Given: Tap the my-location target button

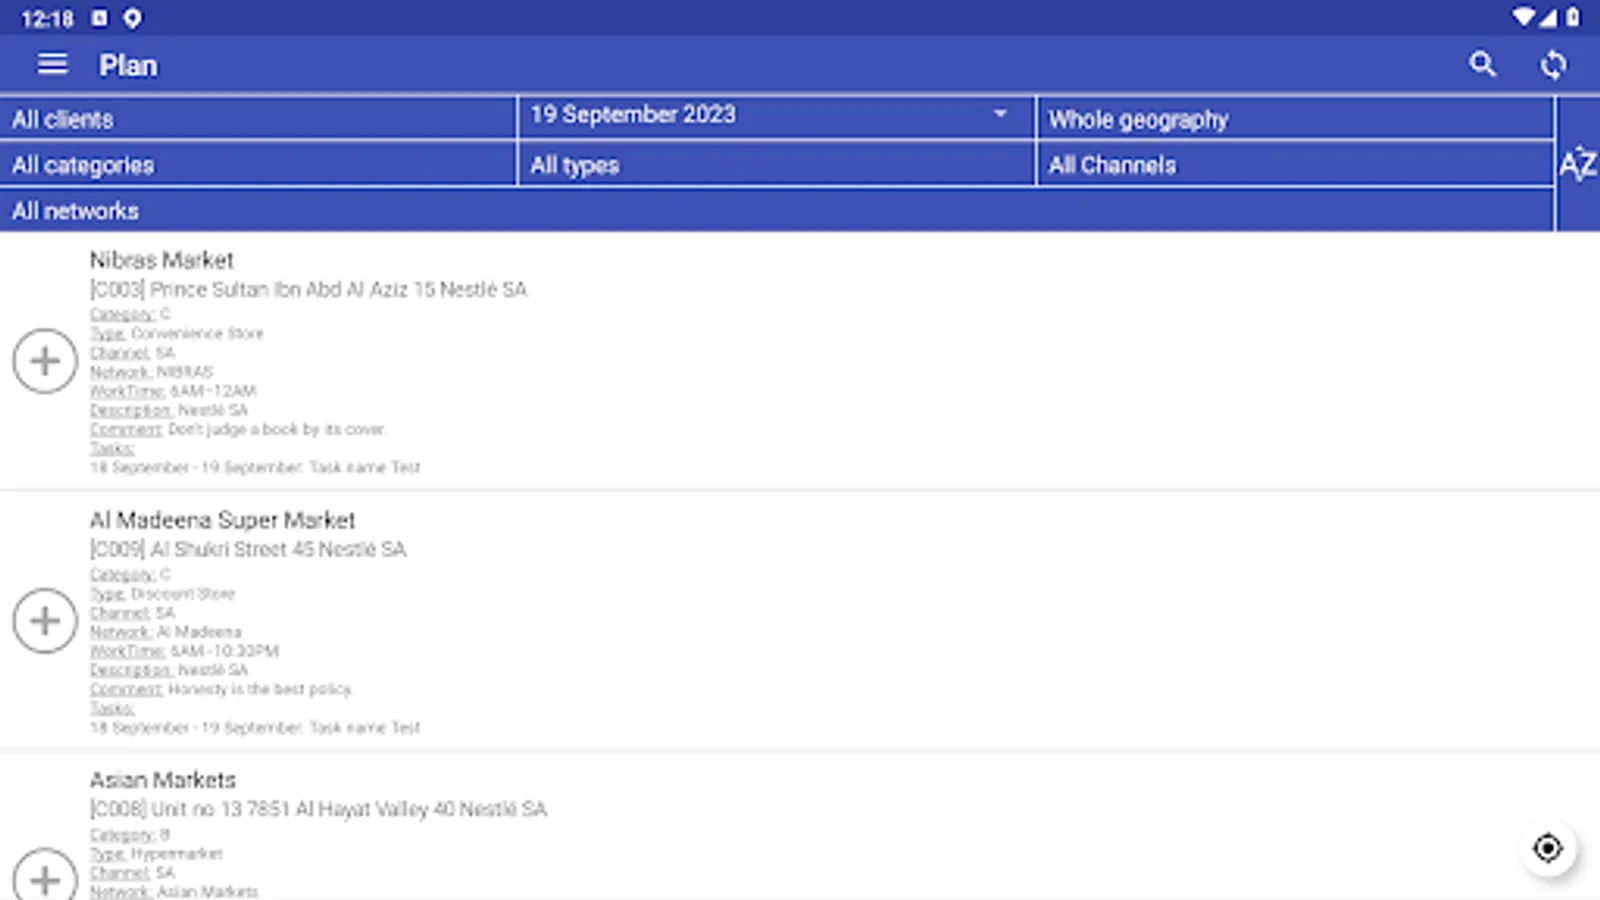Looking at the screenshot, I should 1547,848.
